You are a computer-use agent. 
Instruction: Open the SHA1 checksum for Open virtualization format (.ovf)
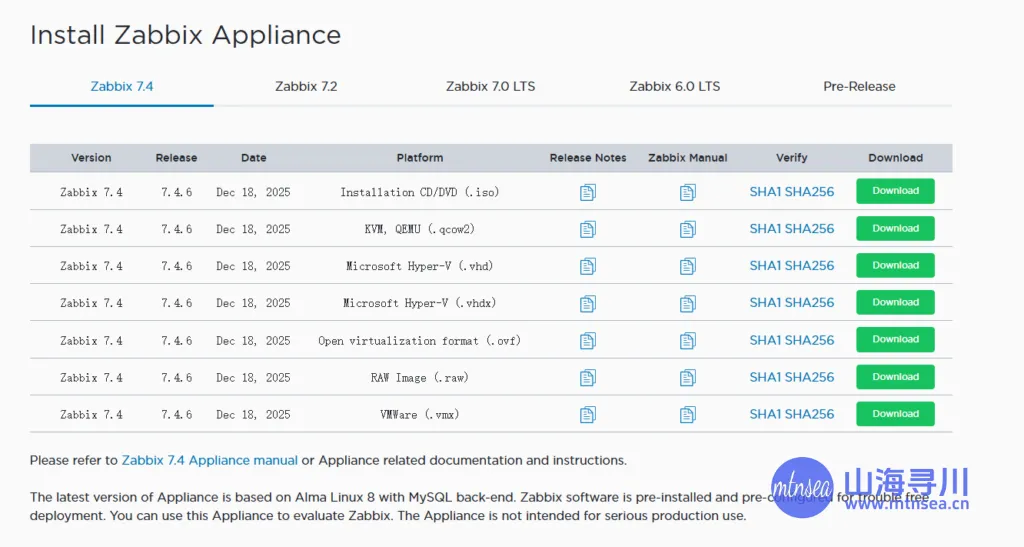pos(765,340)
